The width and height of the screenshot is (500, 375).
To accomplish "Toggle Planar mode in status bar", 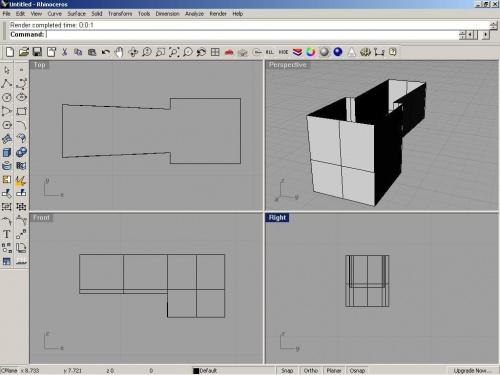I will click(x=334, y=371).
